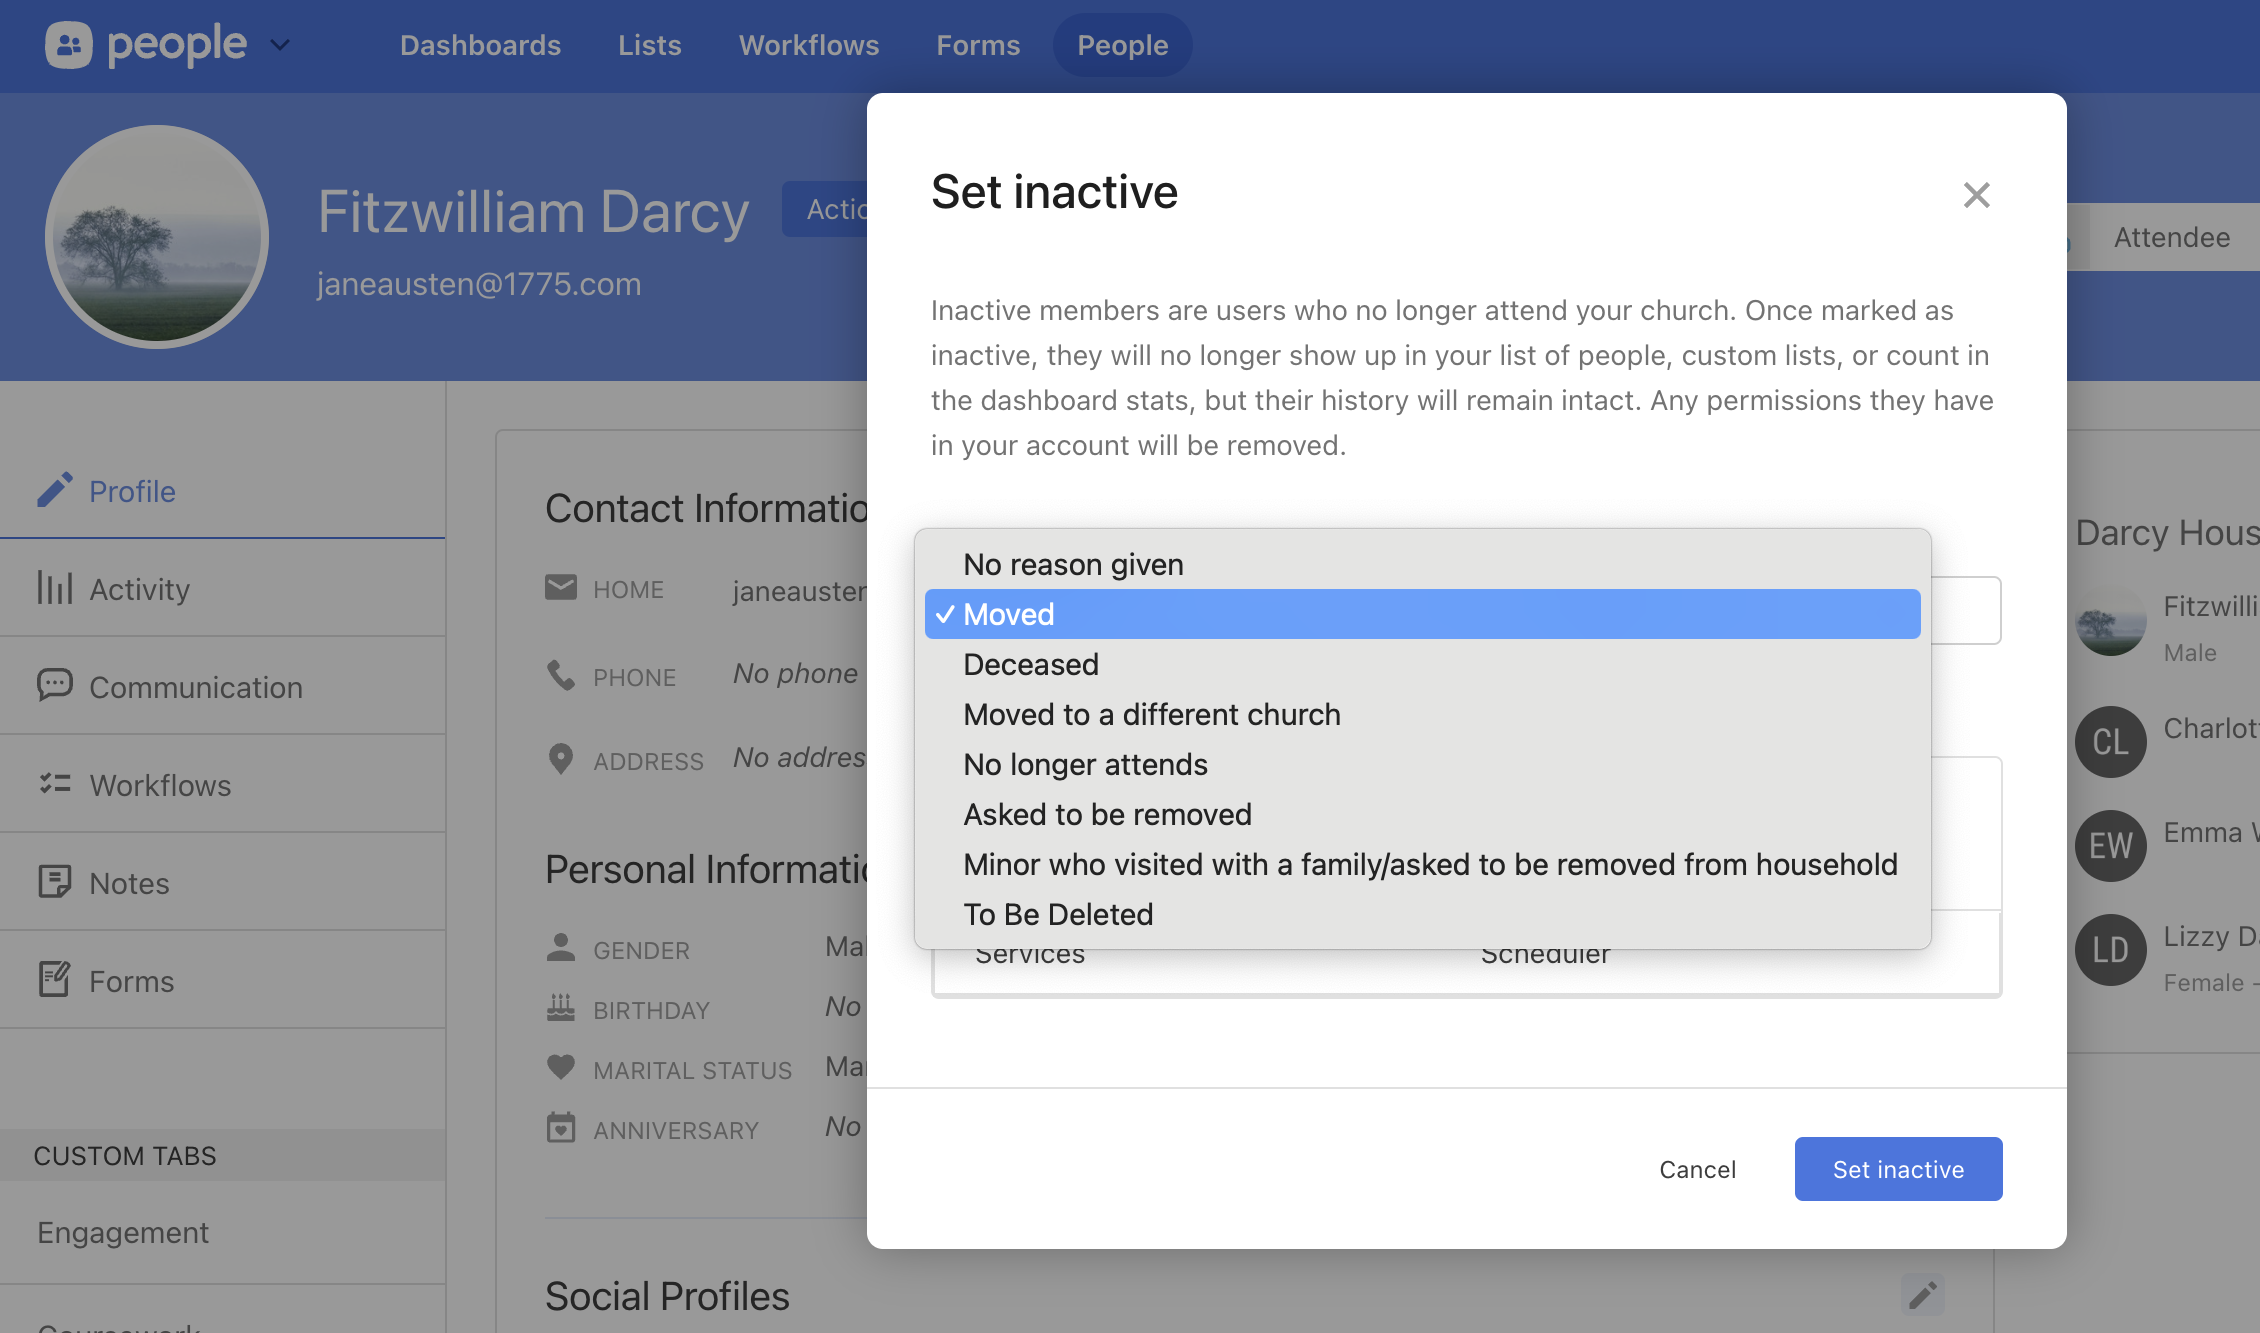This screenshot has width=2260, height=1333.
Task: Click the people app logo icon
Action: coord(69,45)
